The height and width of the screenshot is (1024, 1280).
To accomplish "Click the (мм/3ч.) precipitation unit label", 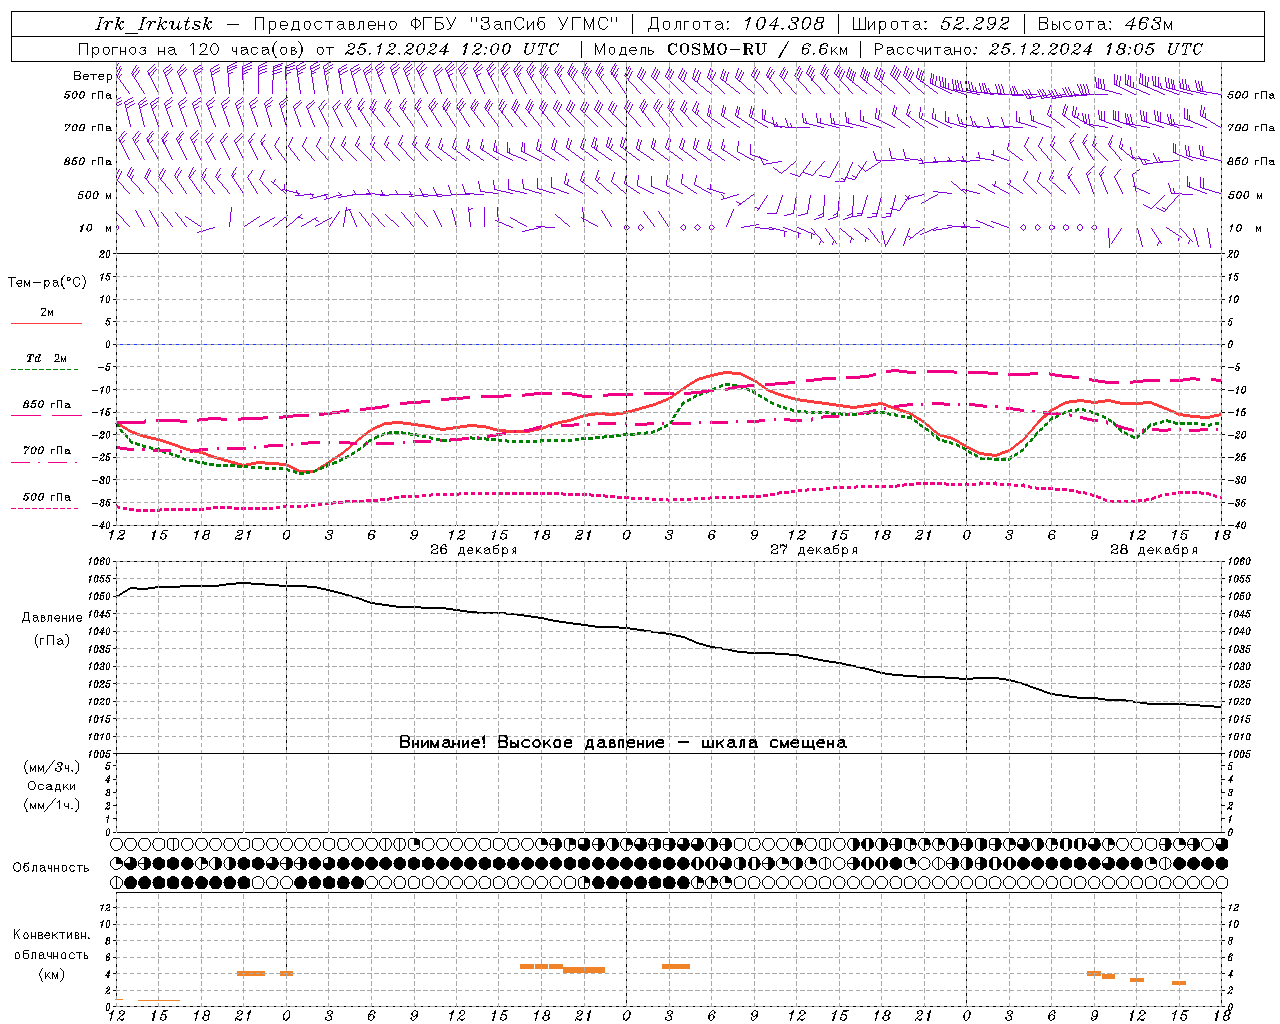I will coord(52,768).
